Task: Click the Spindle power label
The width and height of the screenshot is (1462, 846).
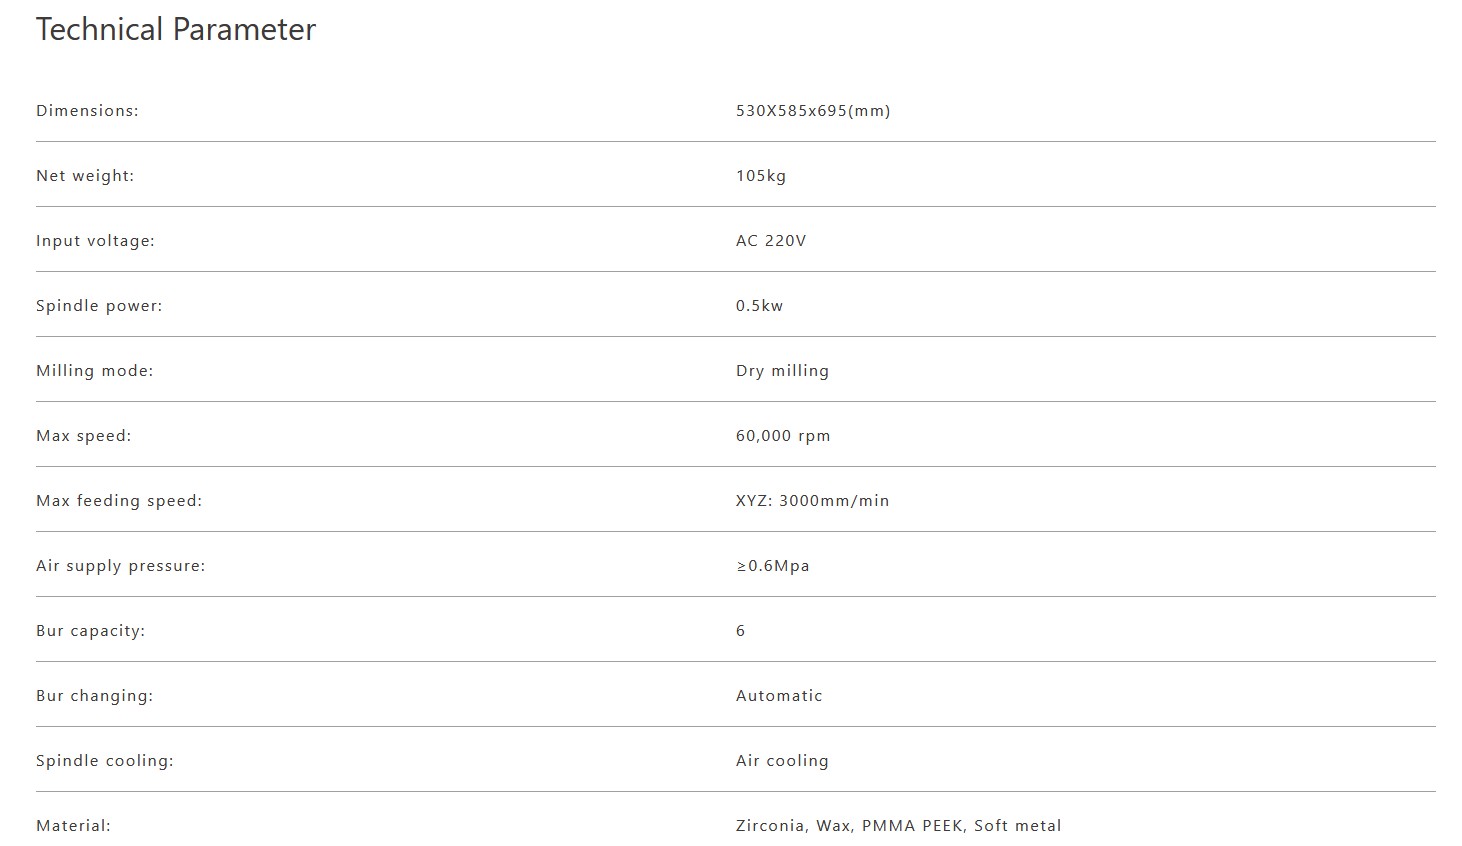Action: (x=99, y=306)
